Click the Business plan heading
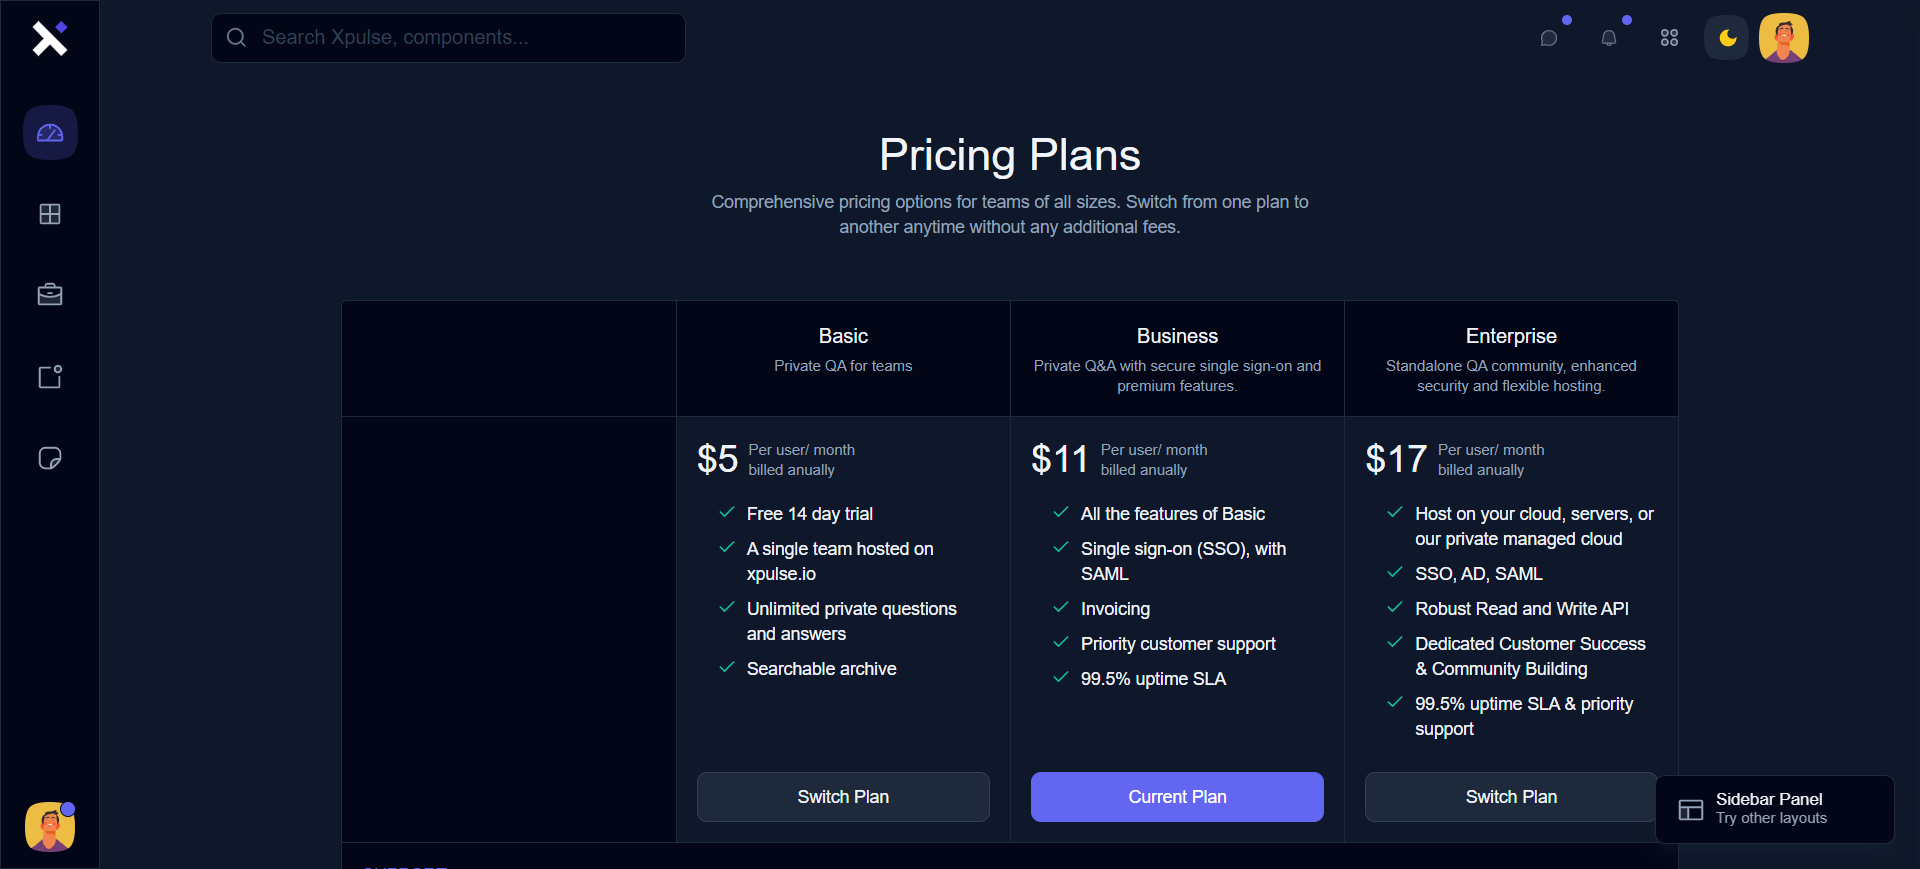This screenshot has height=869, width=1920. pyautogui.click(x=1177, y=336)
